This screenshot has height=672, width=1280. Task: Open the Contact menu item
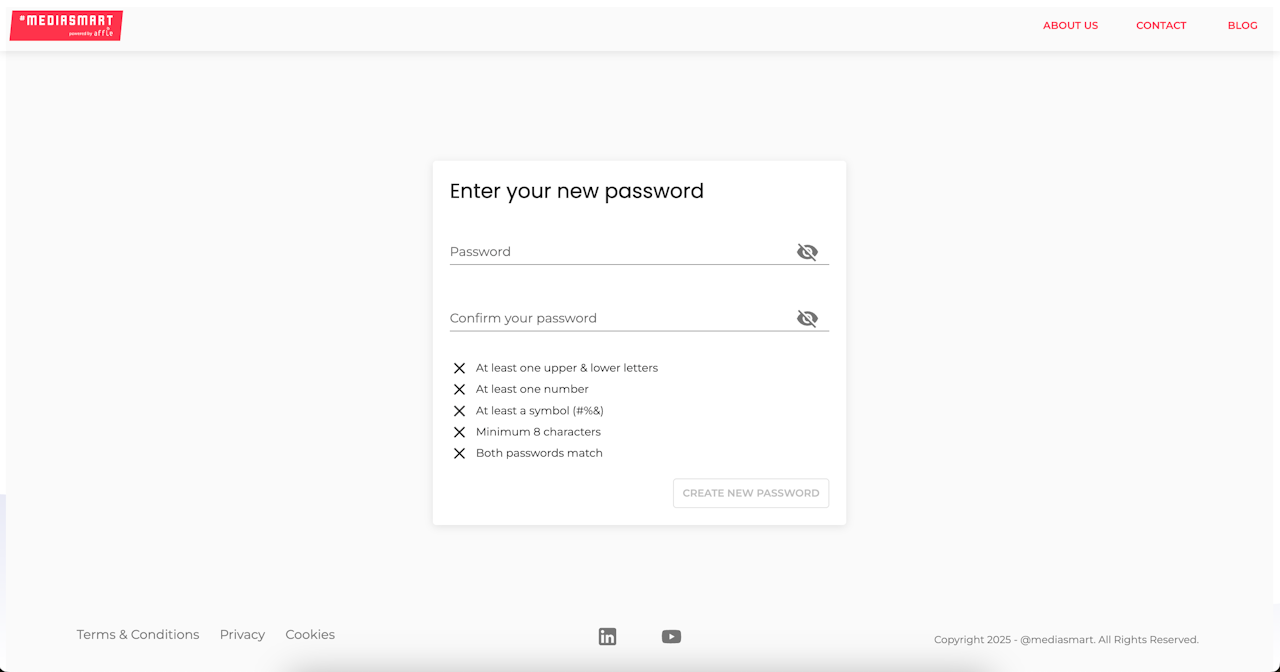point(1161,26)
